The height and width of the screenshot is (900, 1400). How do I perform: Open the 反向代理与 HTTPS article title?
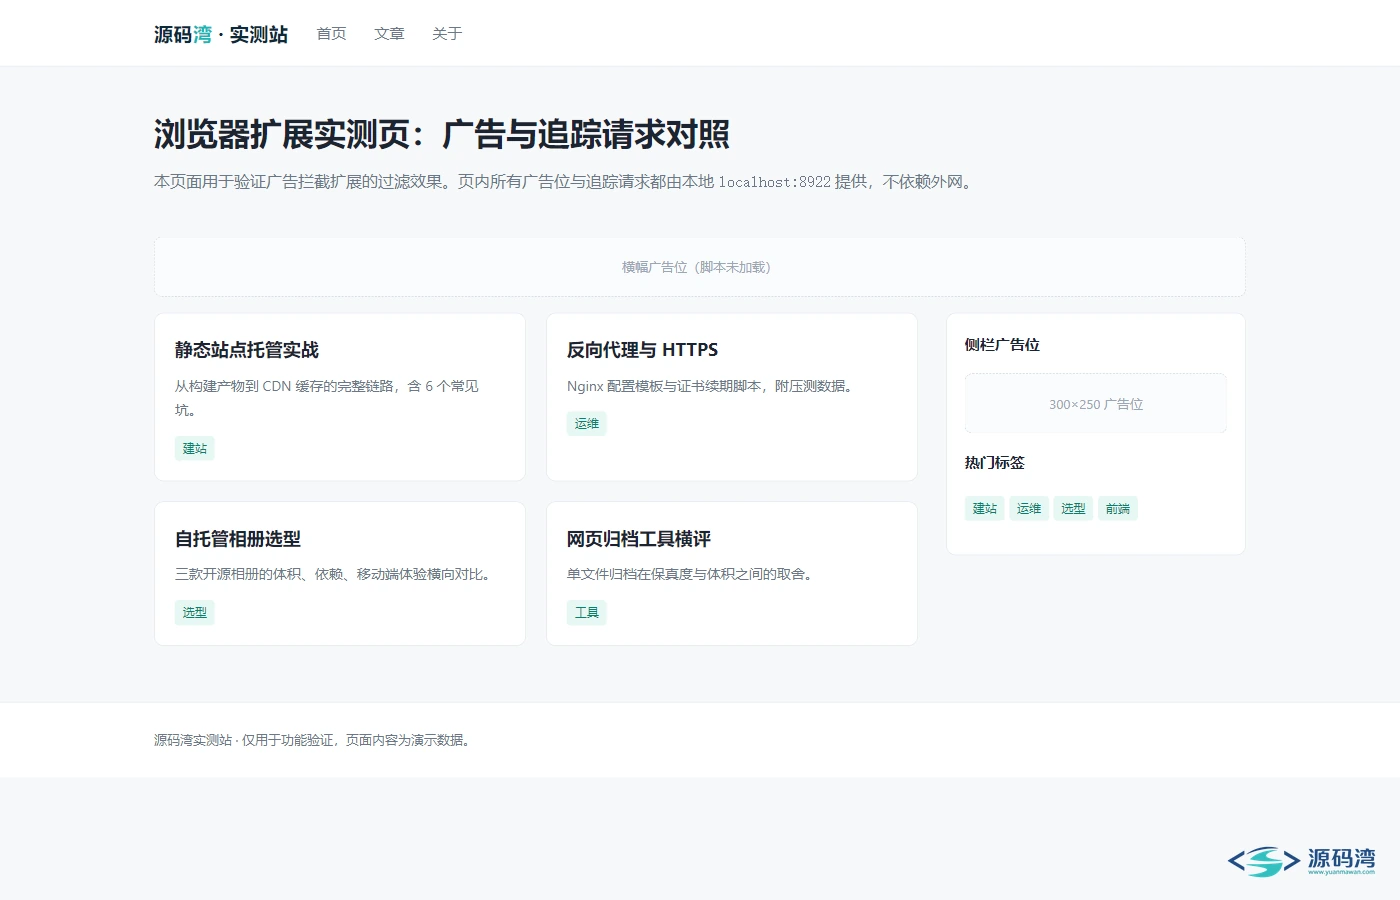click(642, 350)
